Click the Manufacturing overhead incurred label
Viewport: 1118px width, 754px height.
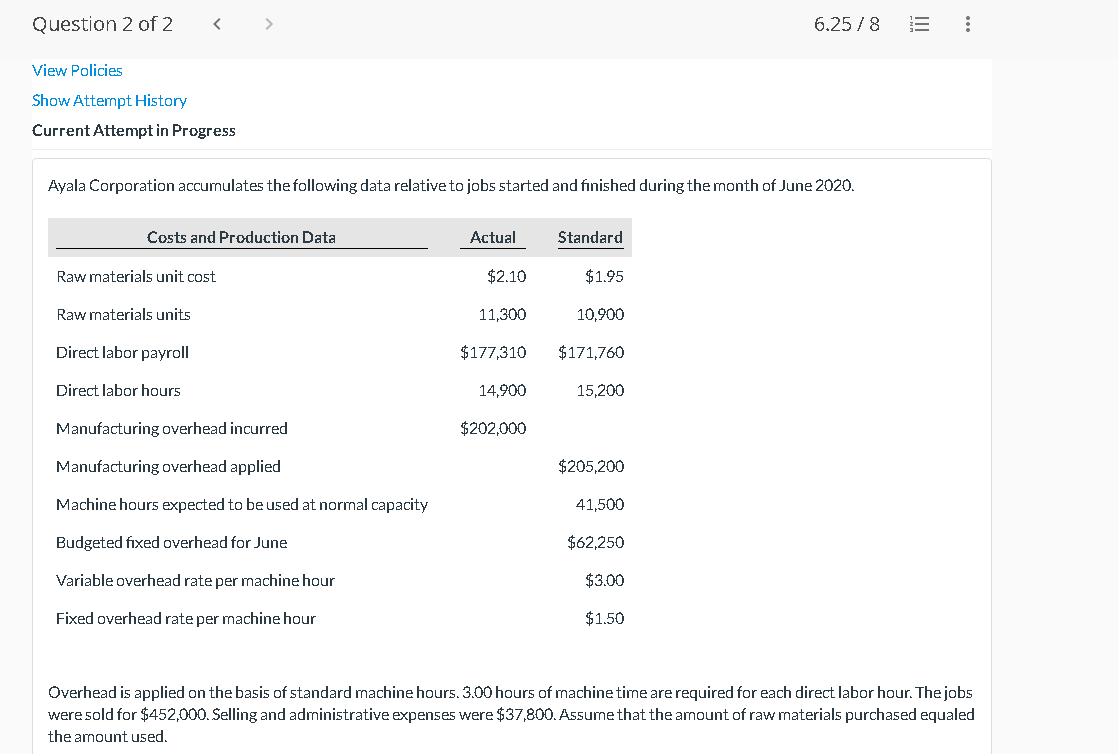tap(172, 429)
